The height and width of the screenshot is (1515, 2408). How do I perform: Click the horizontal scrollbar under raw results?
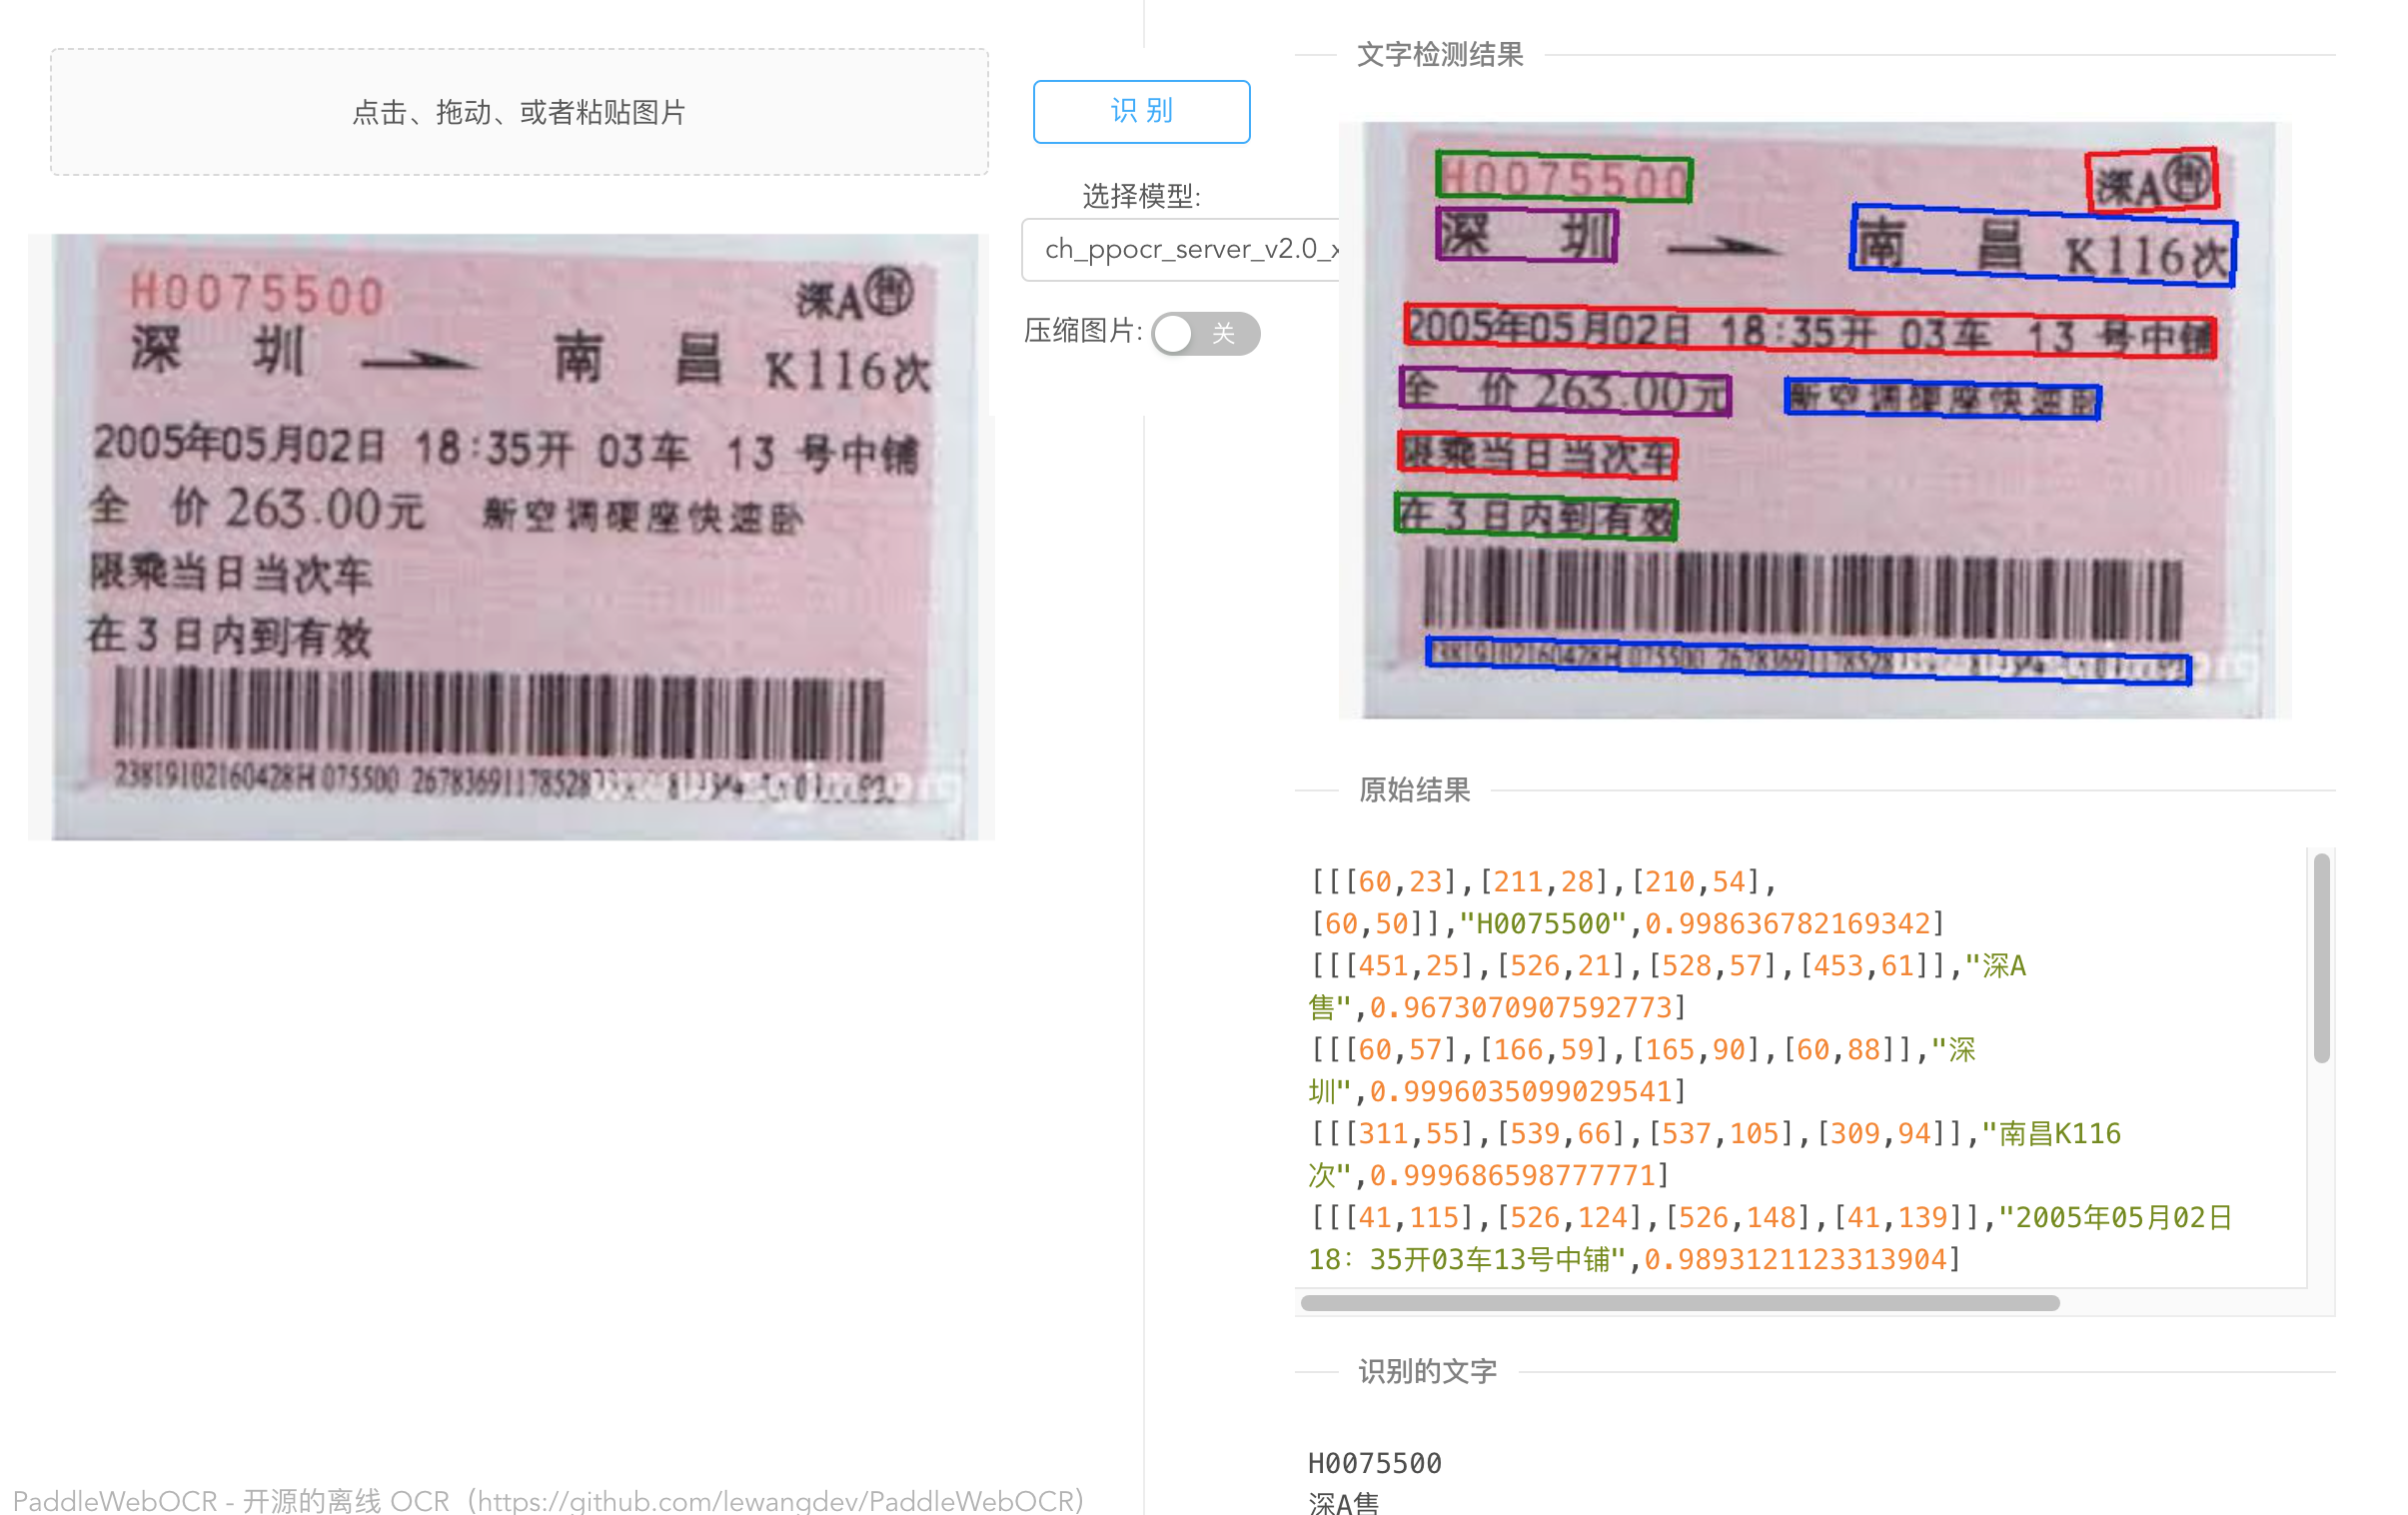click(1680, 1303)
